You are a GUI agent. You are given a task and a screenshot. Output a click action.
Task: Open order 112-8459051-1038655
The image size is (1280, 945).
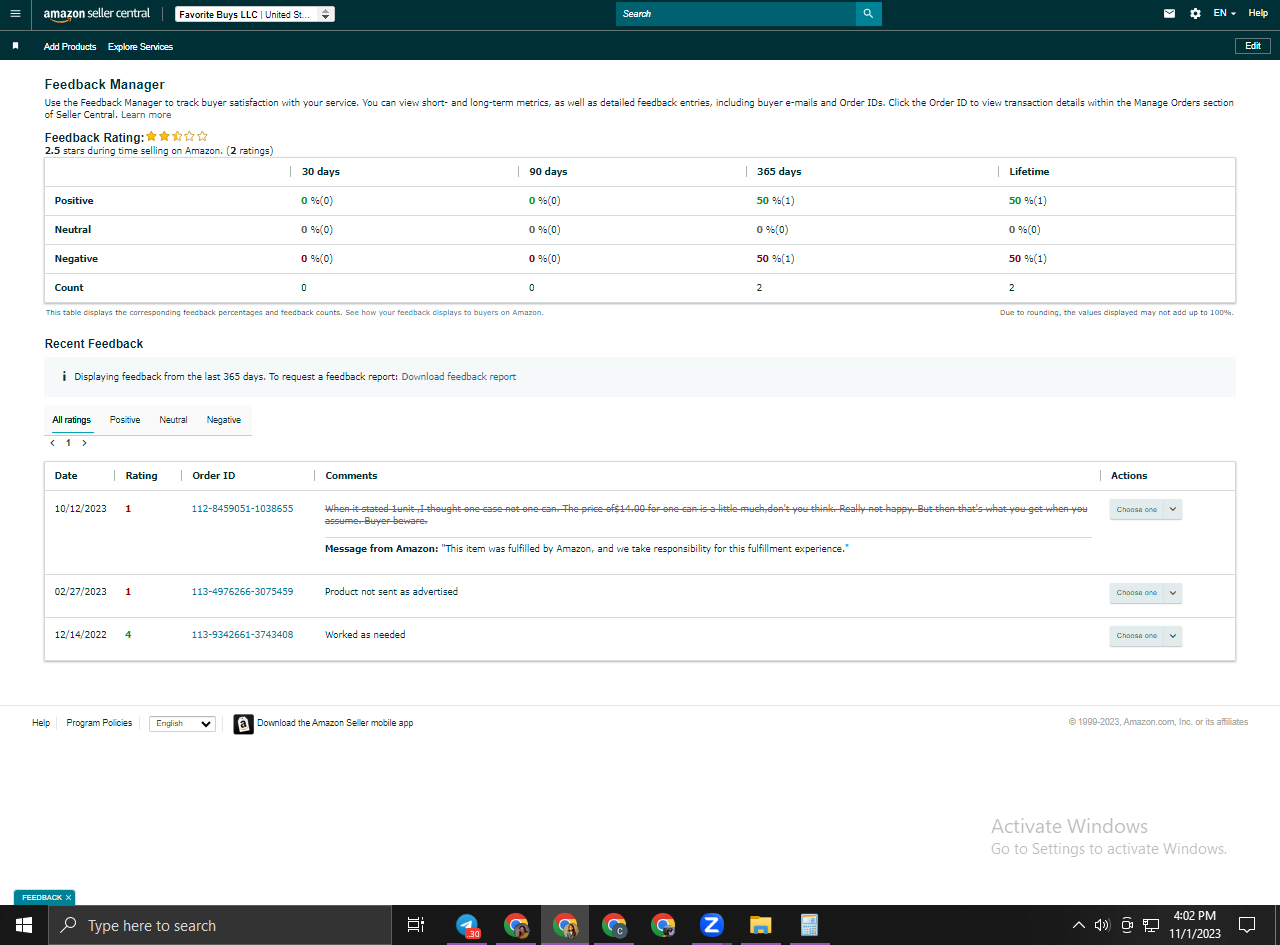(x=243, y=509)
